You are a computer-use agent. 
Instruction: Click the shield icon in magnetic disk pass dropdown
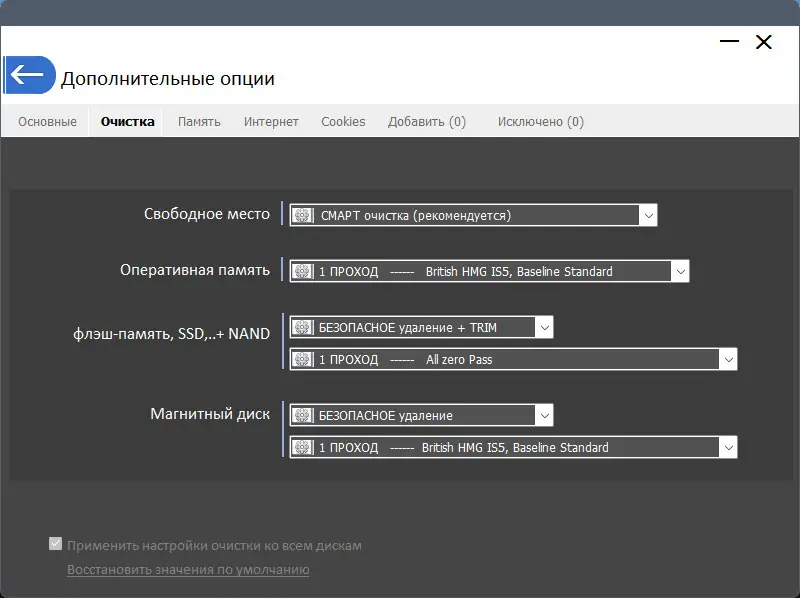point(301,447)
